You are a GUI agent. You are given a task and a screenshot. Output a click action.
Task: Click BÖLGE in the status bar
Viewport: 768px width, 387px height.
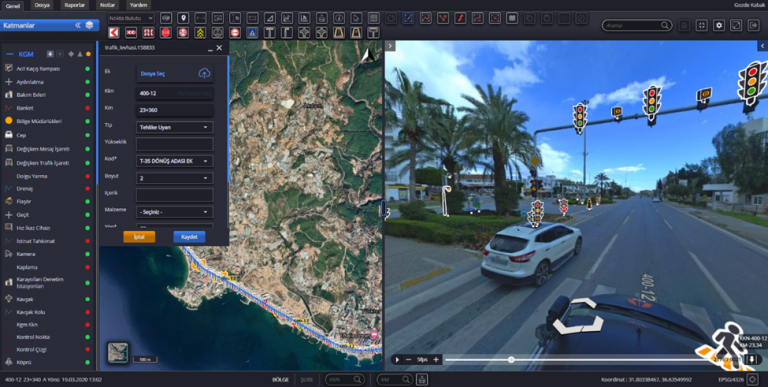(x=280, y=380)
